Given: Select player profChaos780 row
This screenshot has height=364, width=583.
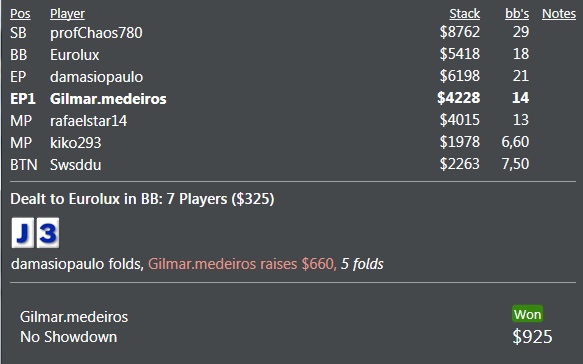Looking at the screenshot, I should (x=293, y=33).
